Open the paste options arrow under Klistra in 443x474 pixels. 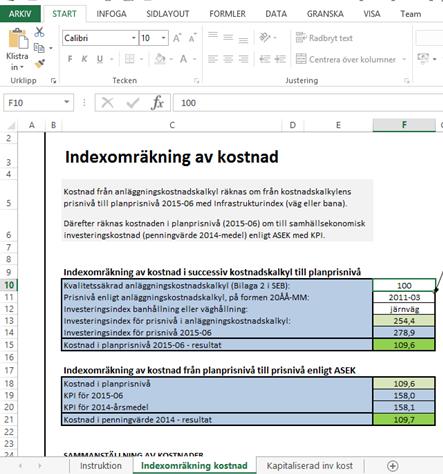pyautogui.click(x=22, y=68)
